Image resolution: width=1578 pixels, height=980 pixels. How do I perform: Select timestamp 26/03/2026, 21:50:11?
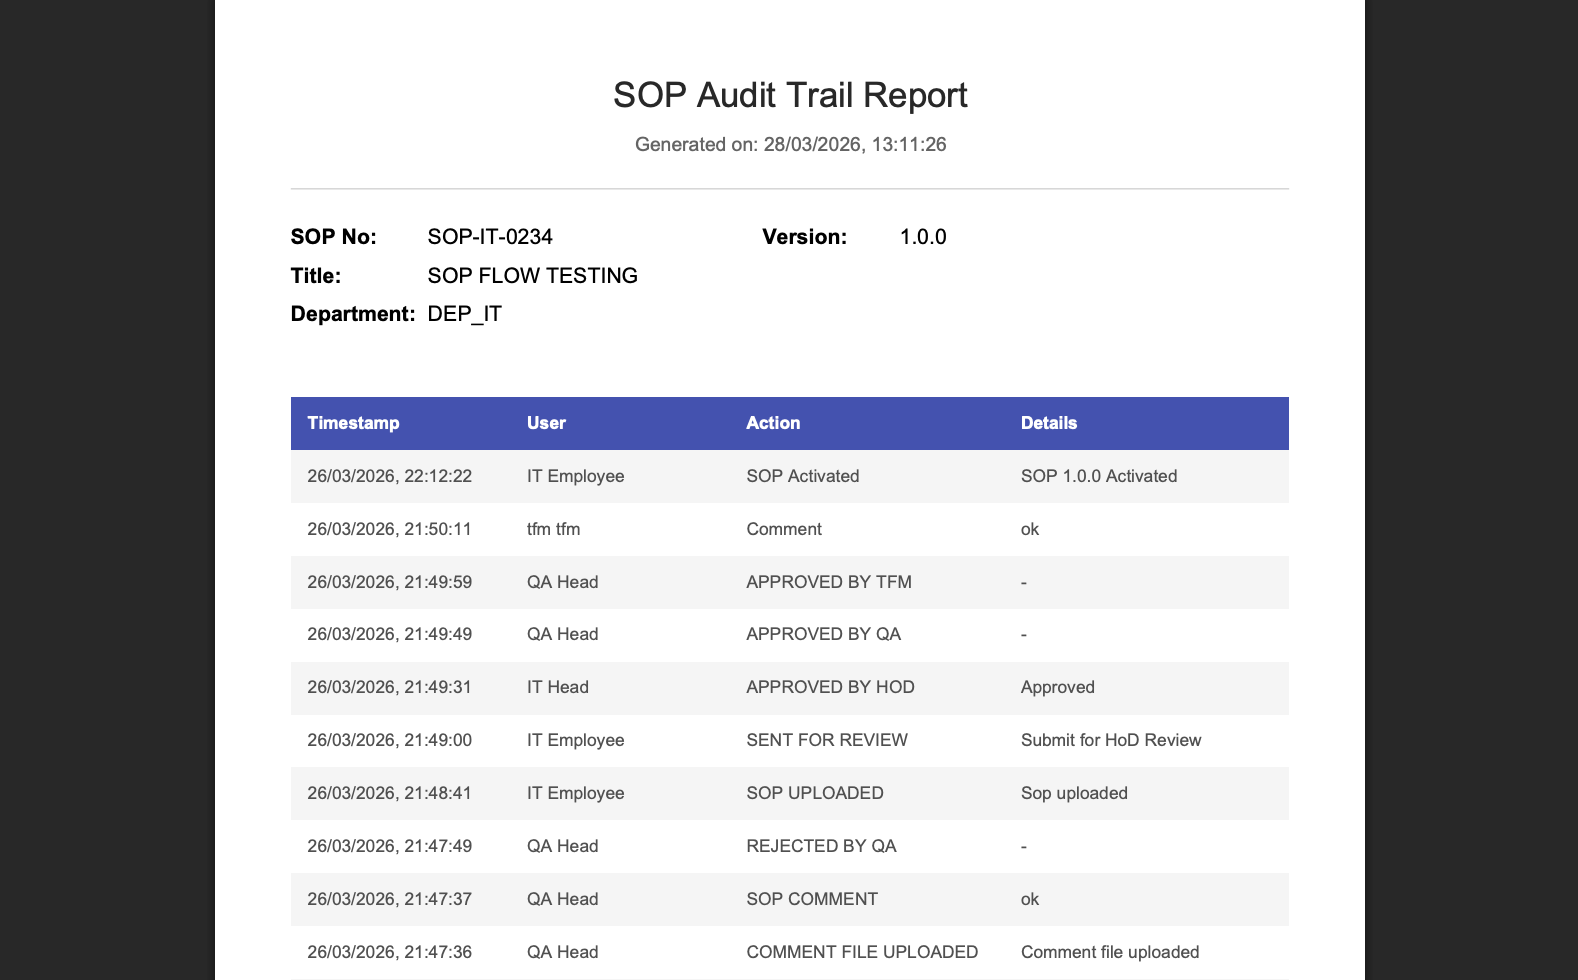tap(389, 529)
